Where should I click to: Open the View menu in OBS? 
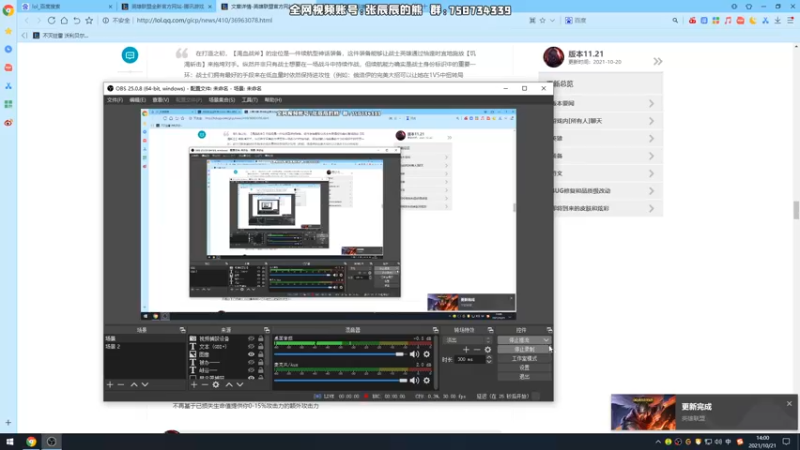coord(161,100)
